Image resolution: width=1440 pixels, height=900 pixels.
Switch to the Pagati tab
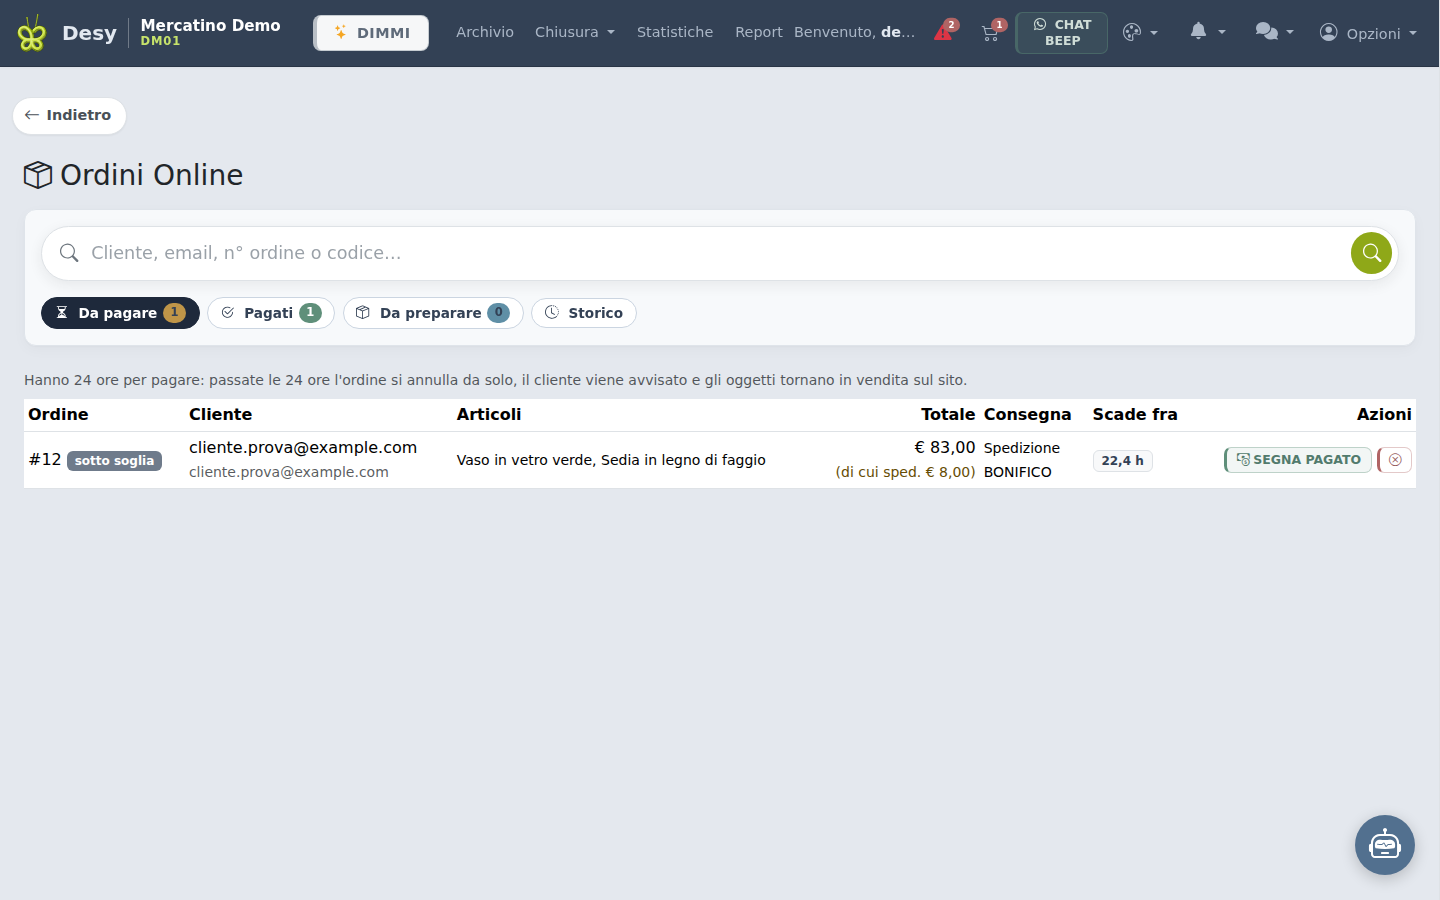[x=271, y=313]
